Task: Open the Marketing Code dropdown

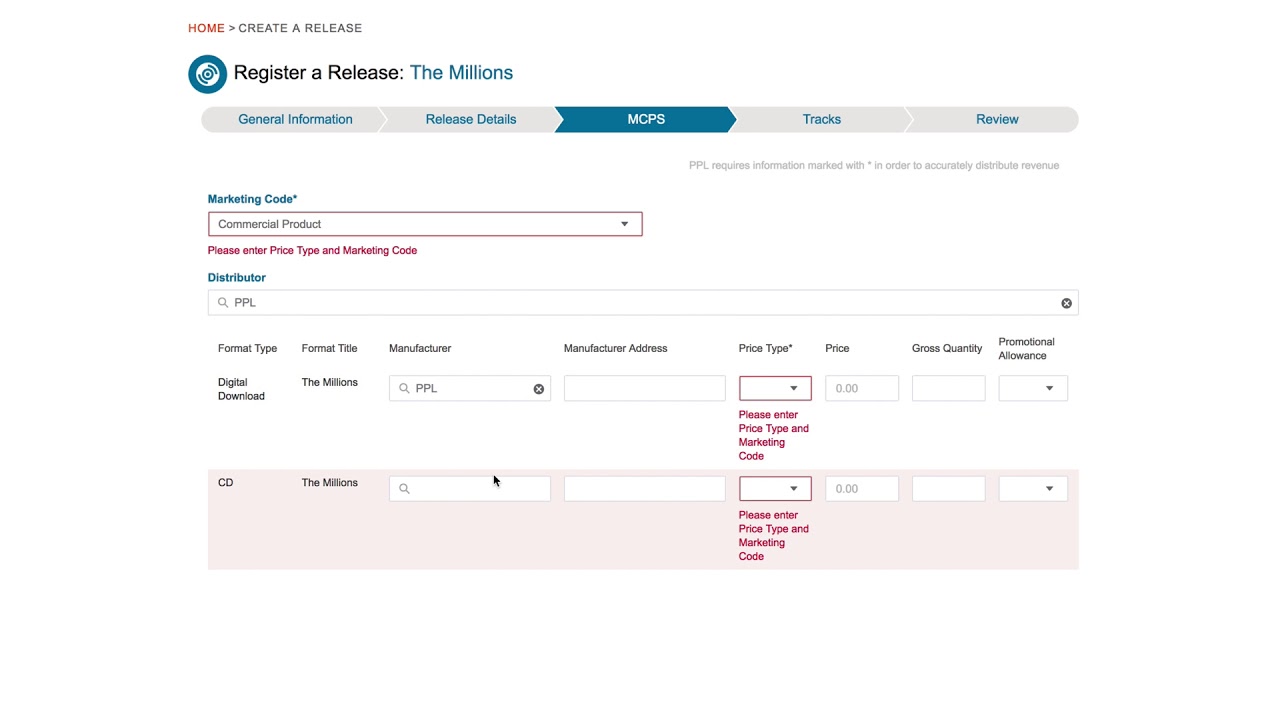Action: (425, 224)
